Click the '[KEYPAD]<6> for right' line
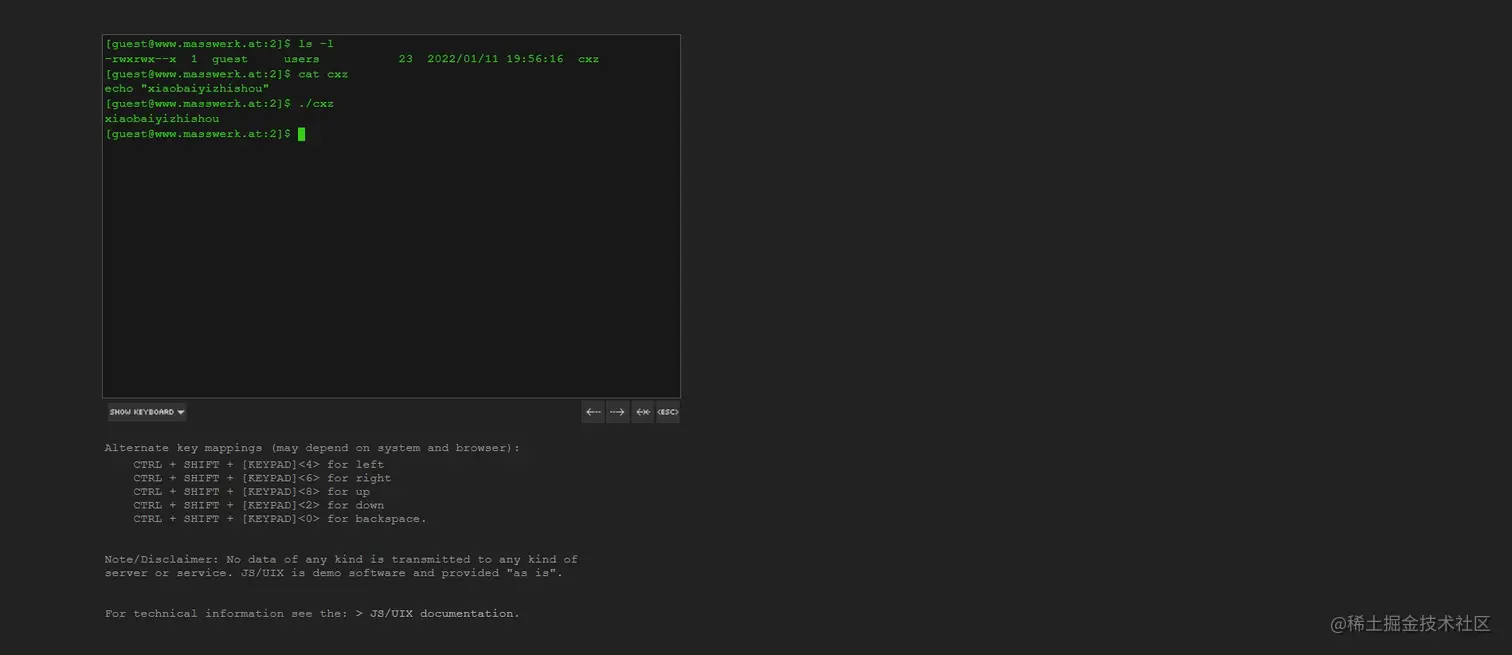 coord(262,478)
